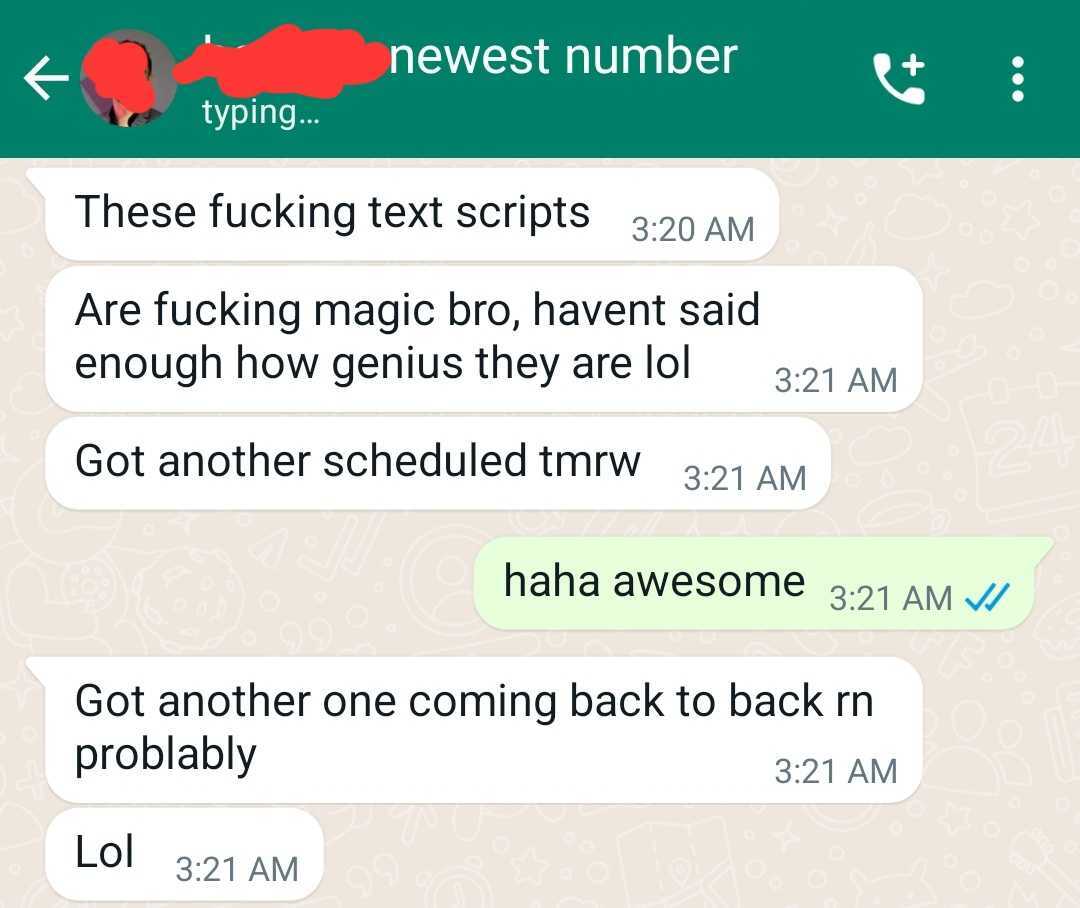Open contact info via "newest number" title
Viewport: 1080px width, 908px height.
(x=563, y=56)
